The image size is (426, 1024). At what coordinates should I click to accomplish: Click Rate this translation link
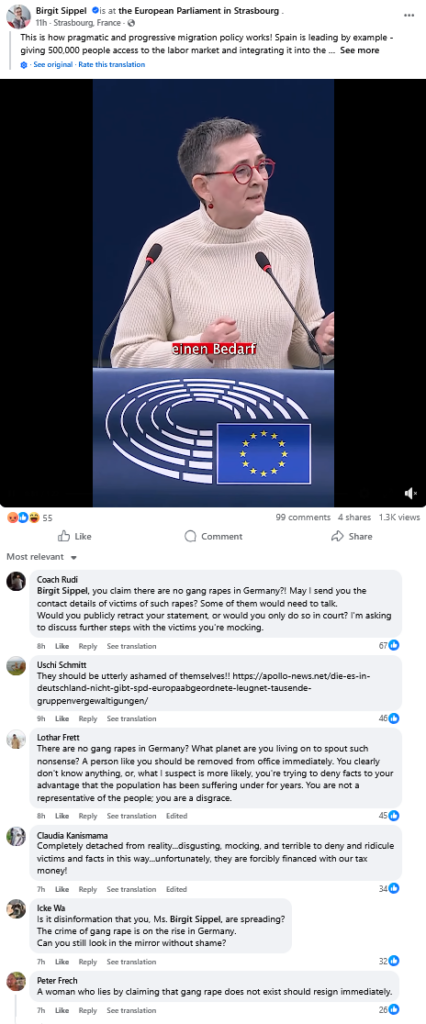pyautogui.click(x=112, y=65)
